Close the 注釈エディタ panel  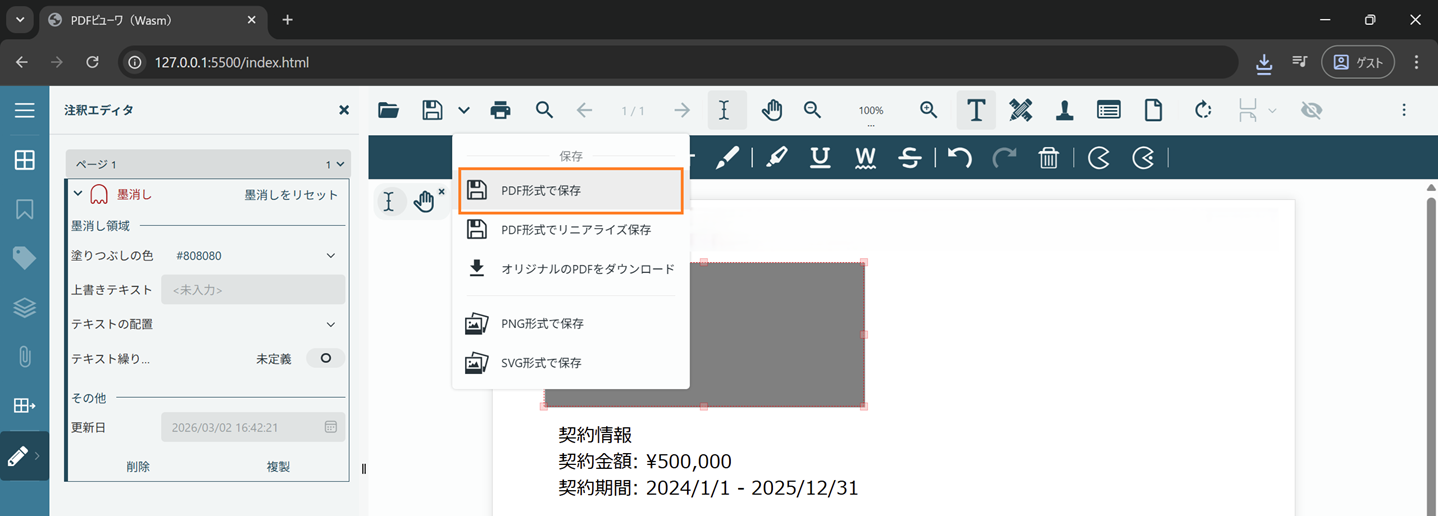pyautogui.click(x=344, y=110)
